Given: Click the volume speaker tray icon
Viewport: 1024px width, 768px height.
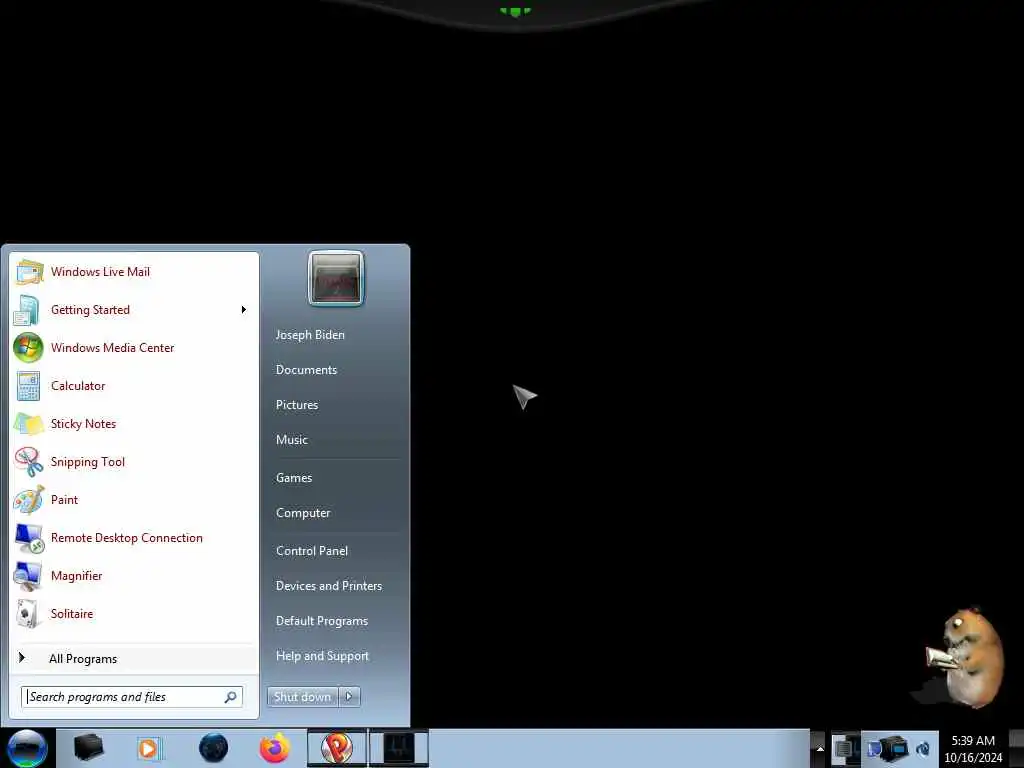Looking at the screenshot, I should (923, 749).
